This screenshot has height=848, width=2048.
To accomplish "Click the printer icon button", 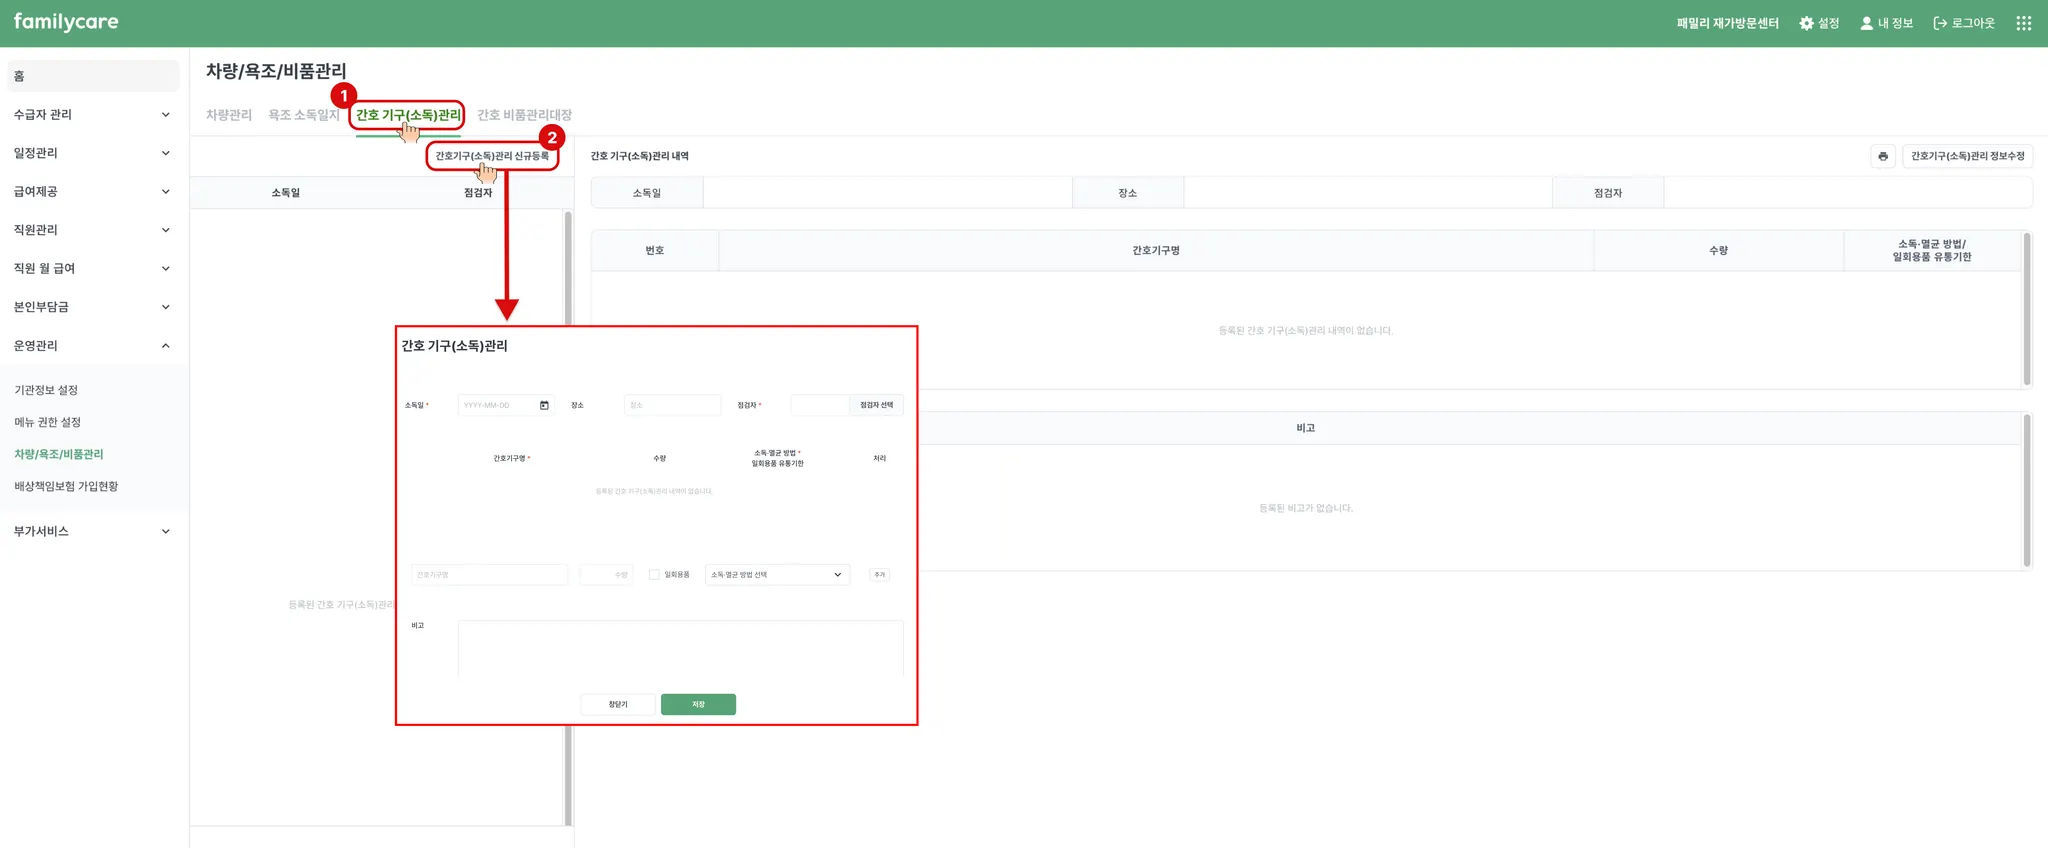I will click(1883, 156).
